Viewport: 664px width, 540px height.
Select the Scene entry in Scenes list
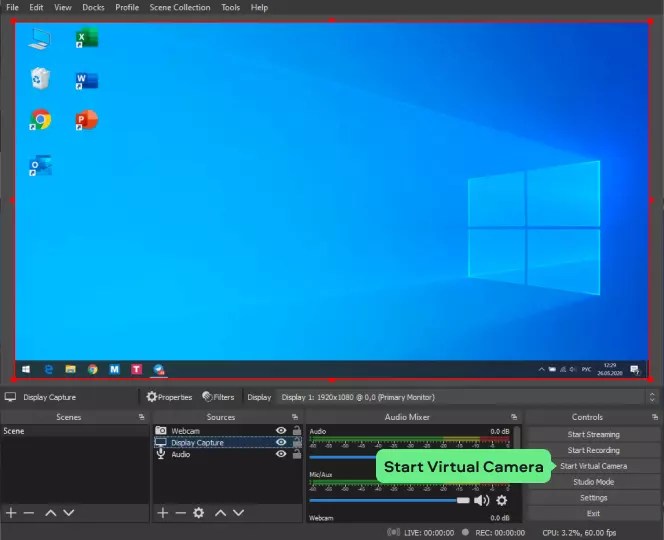click(x=75, y=431)
